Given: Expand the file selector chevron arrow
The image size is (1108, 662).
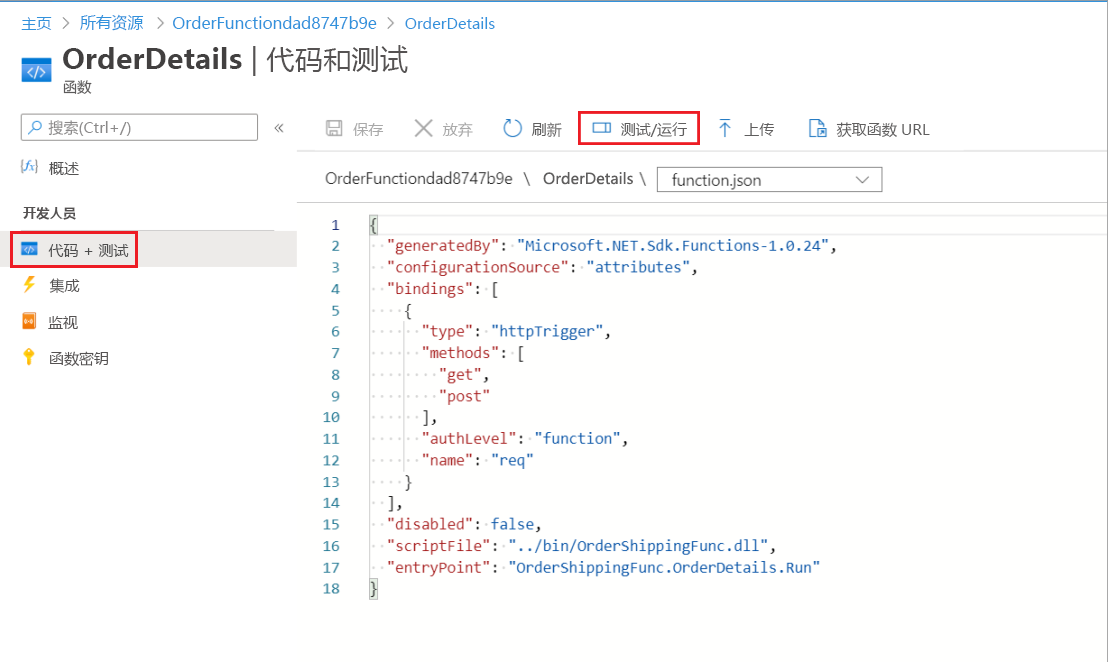Looking at the screenshot, I should [x=862, y=179].
